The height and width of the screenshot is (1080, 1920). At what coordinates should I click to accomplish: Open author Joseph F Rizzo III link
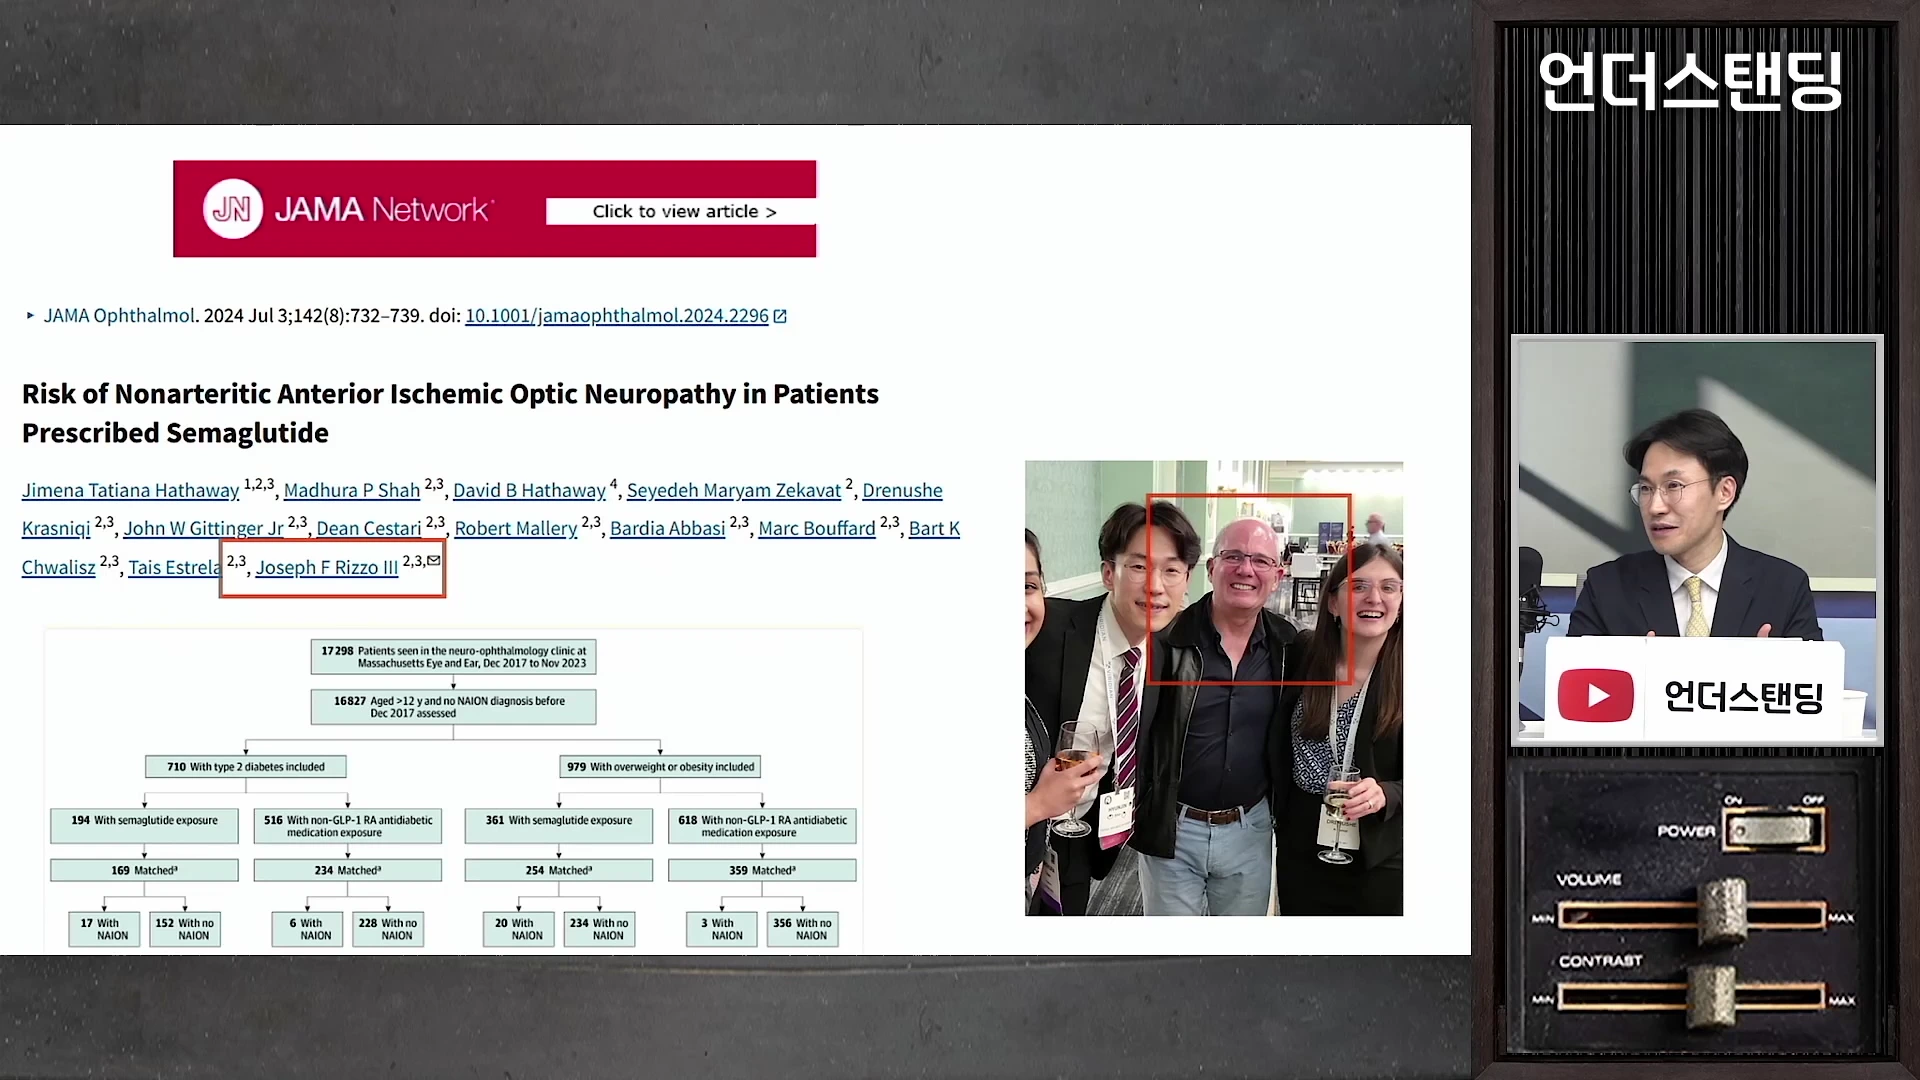[x=326, y=567]
